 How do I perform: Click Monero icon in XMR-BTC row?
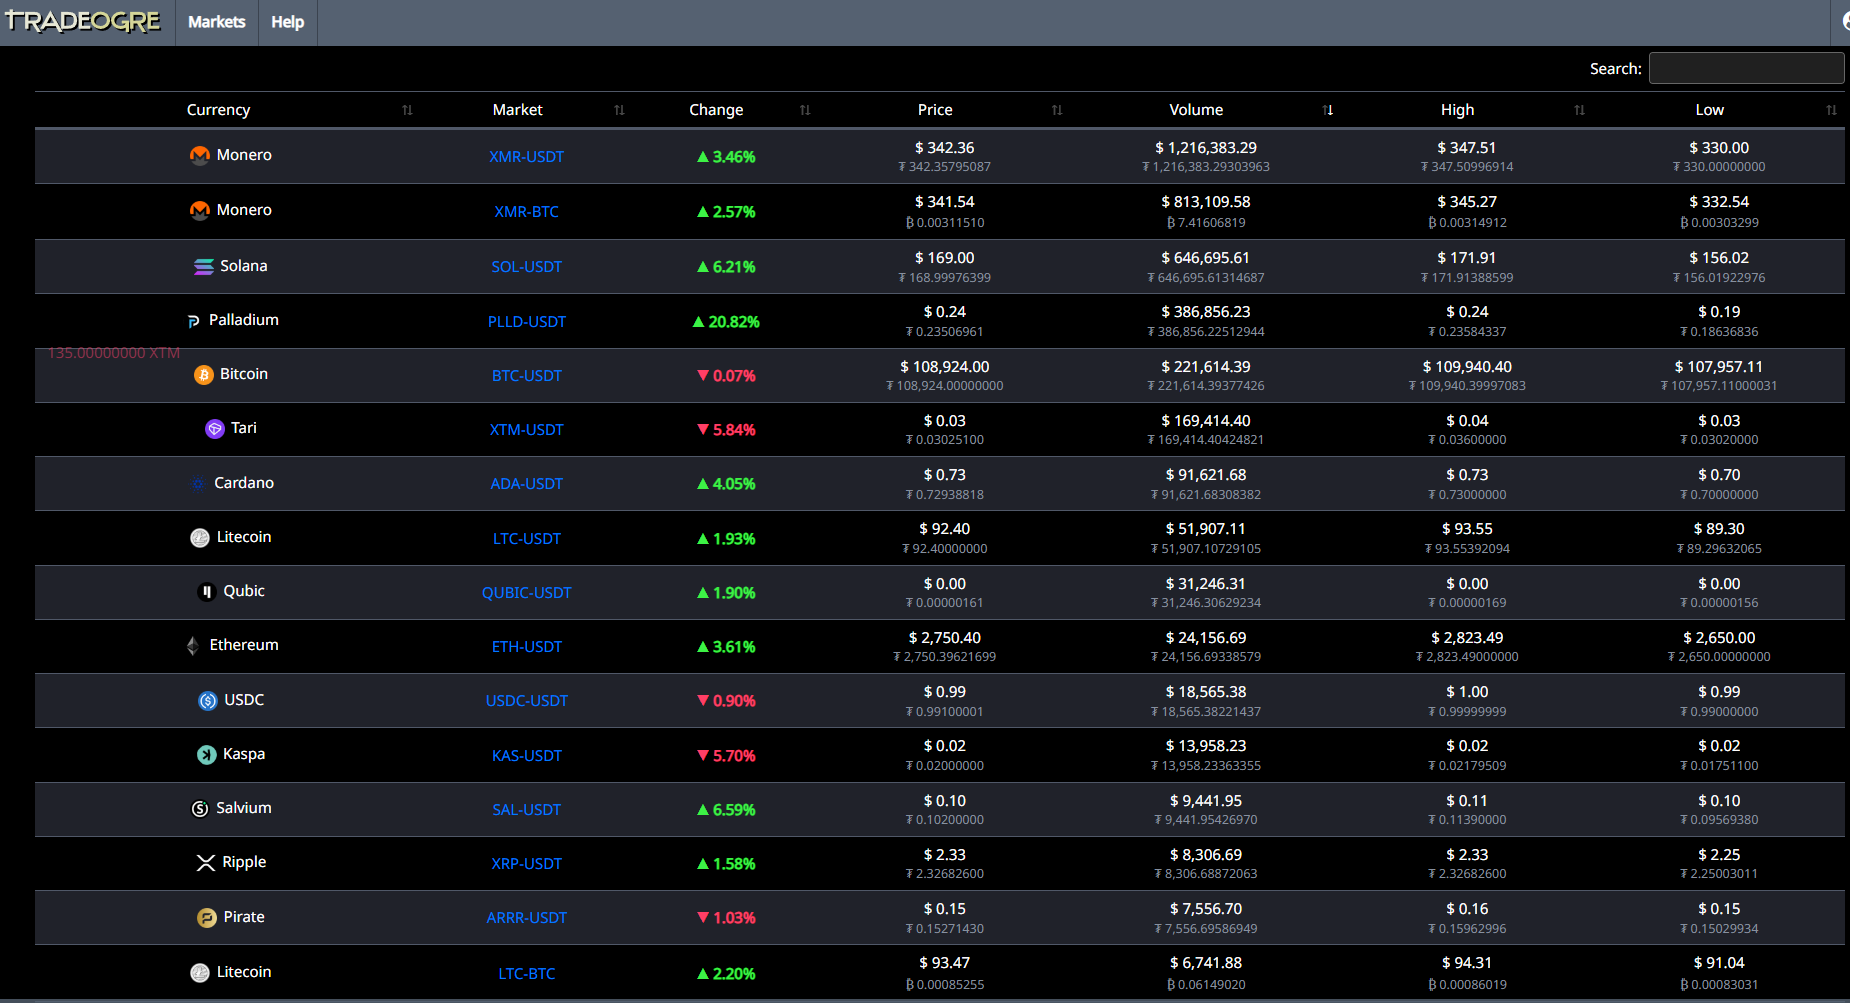200,210
